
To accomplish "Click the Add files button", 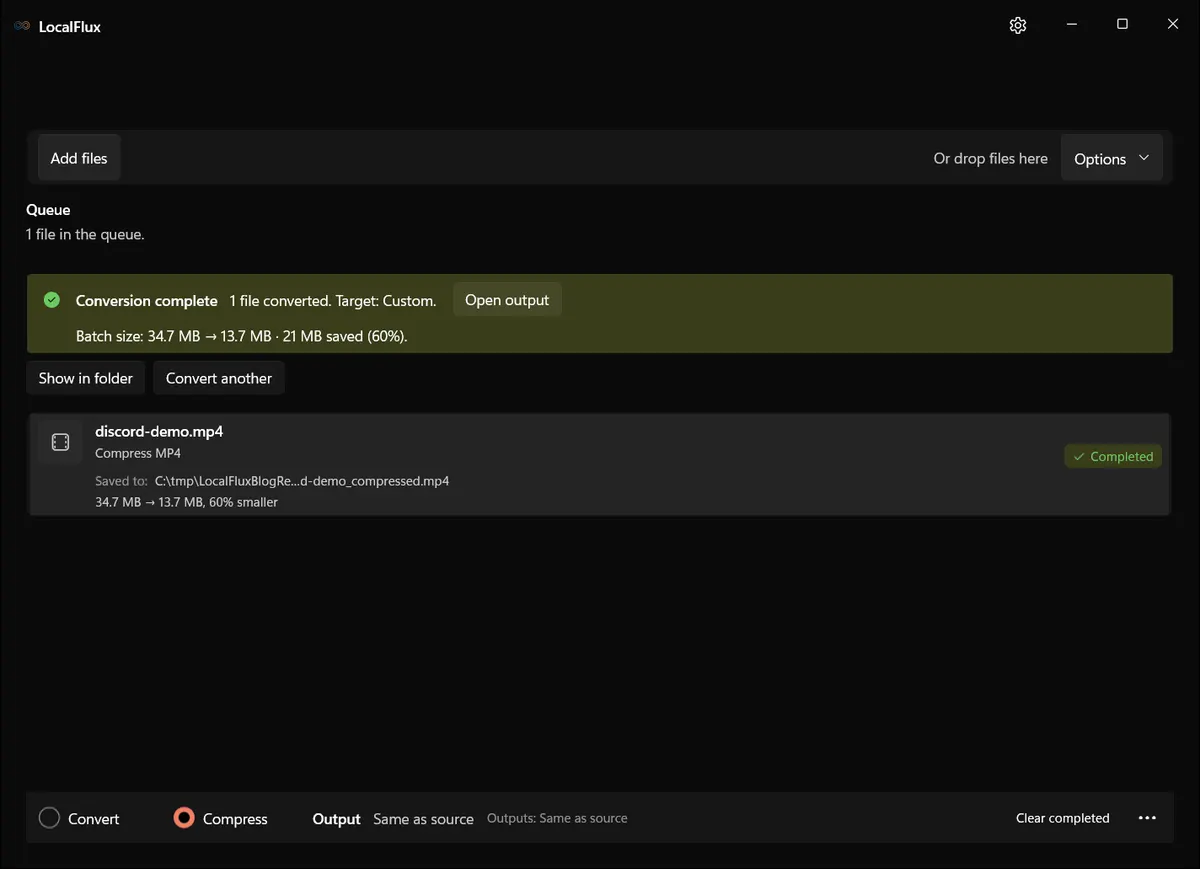I will 79,158.
